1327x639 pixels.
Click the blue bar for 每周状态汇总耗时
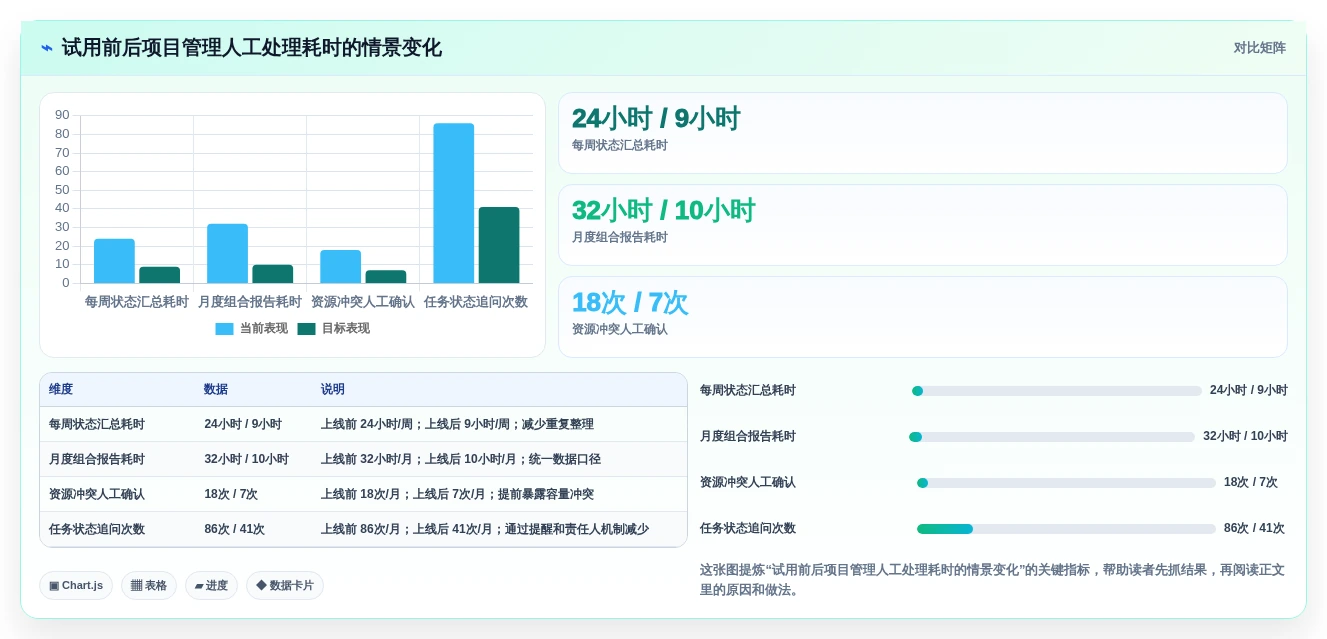(114, 261)
